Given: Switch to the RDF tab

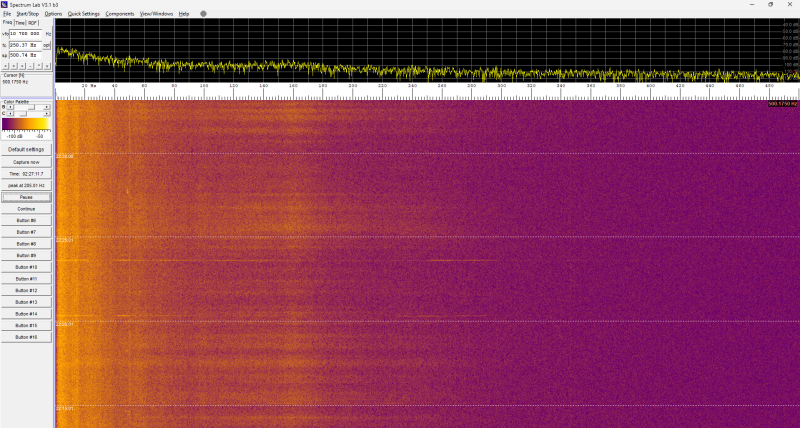Looking at the screenshot, I should tap(33, 23).
